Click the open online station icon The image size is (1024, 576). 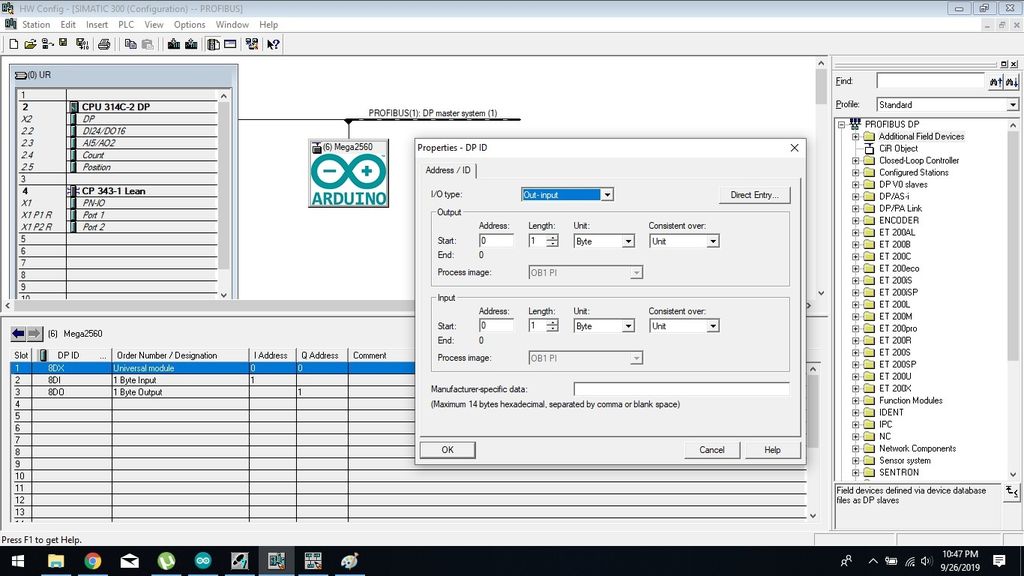click(47, 44)
